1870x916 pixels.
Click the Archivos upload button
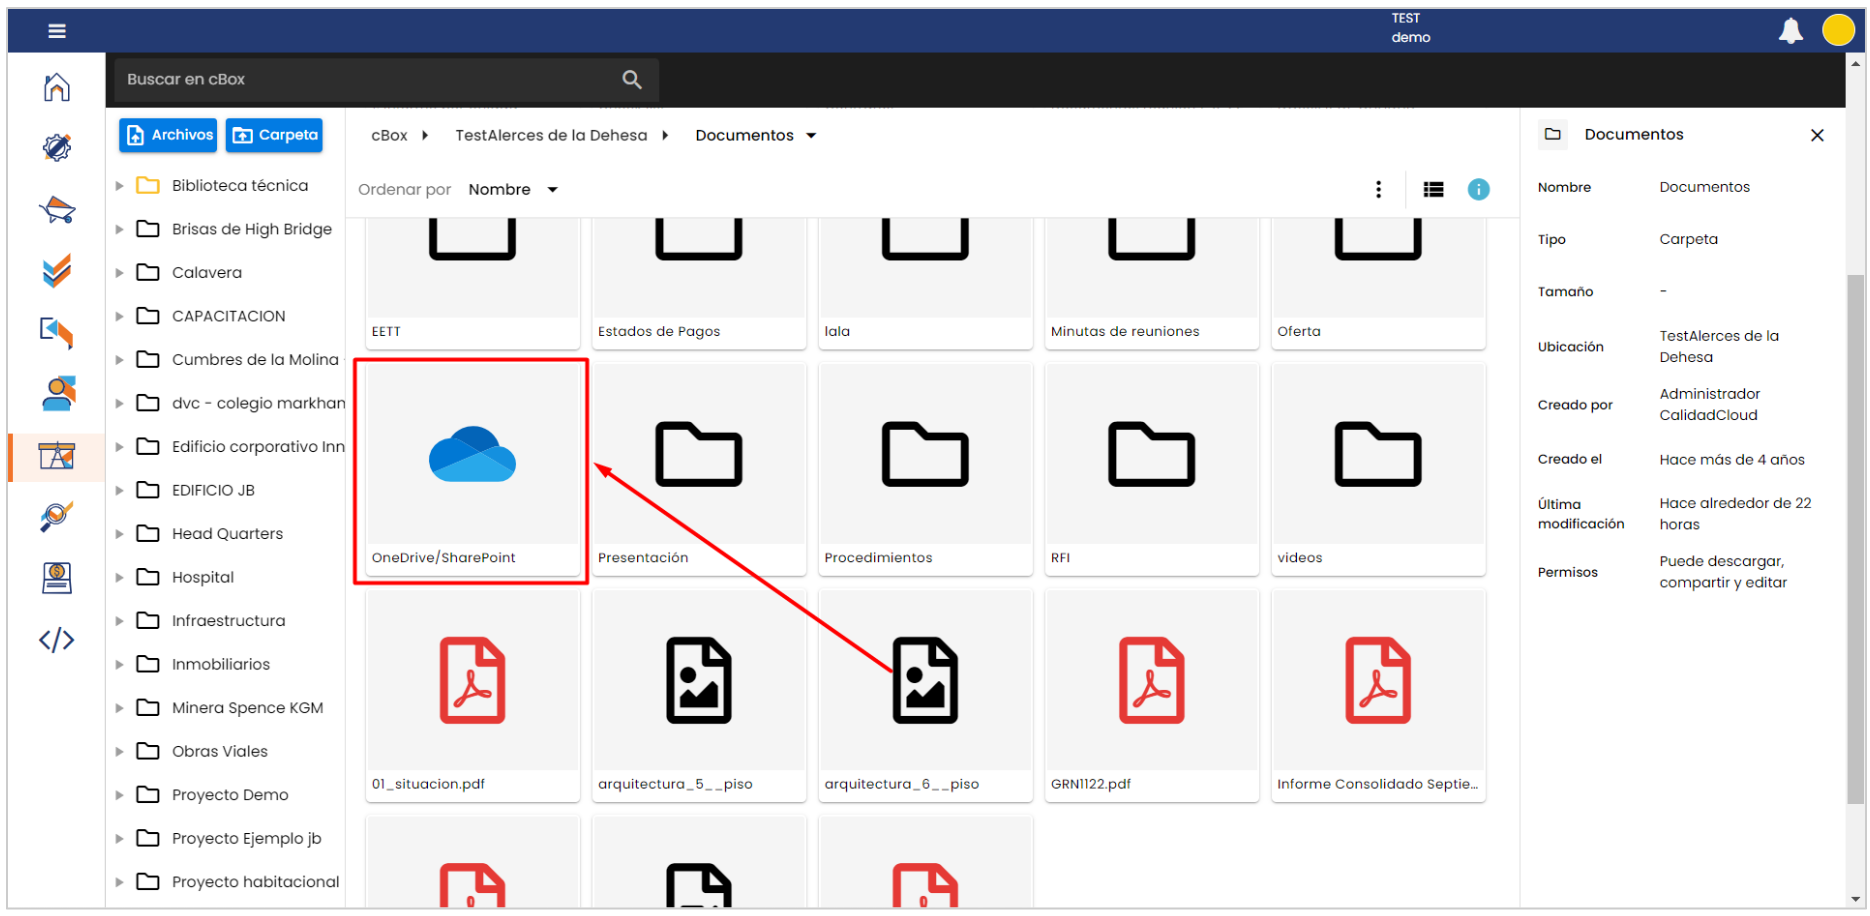coord(168,135)
